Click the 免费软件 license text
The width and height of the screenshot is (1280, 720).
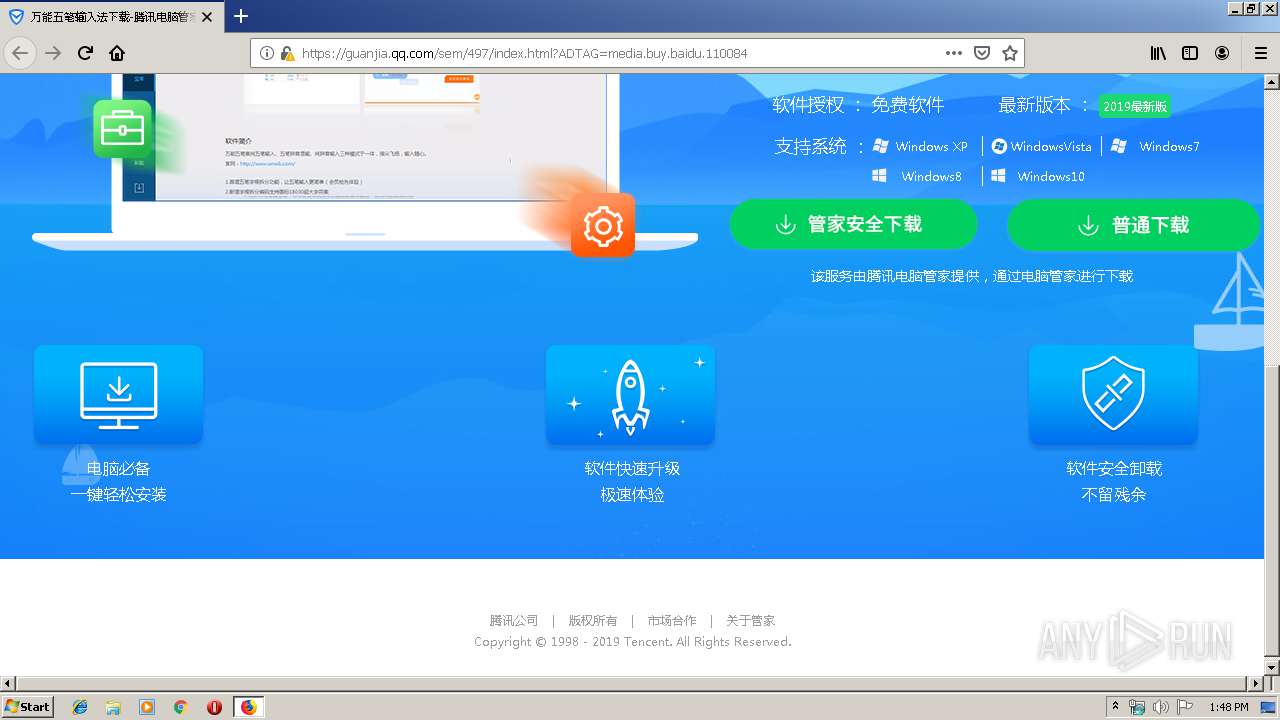(x=907, y=105)
